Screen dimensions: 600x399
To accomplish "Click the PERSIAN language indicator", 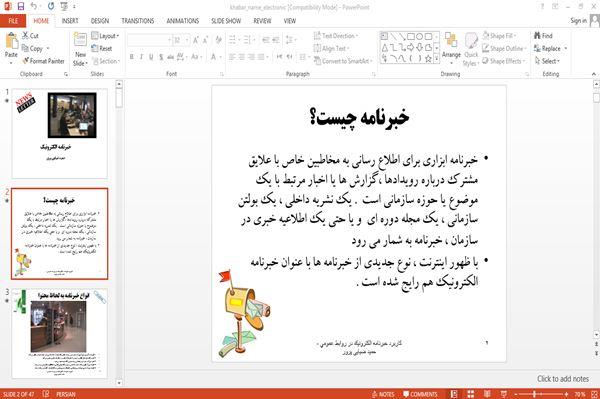I will coord(66,394).
